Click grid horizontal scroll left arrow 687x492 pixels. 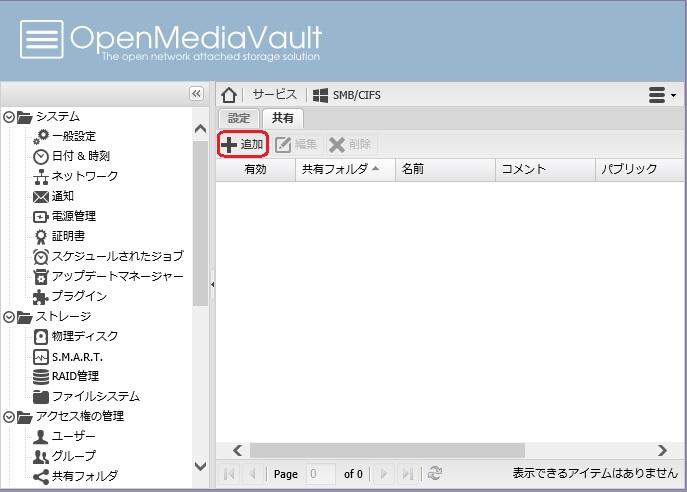(x=237, y=450)
